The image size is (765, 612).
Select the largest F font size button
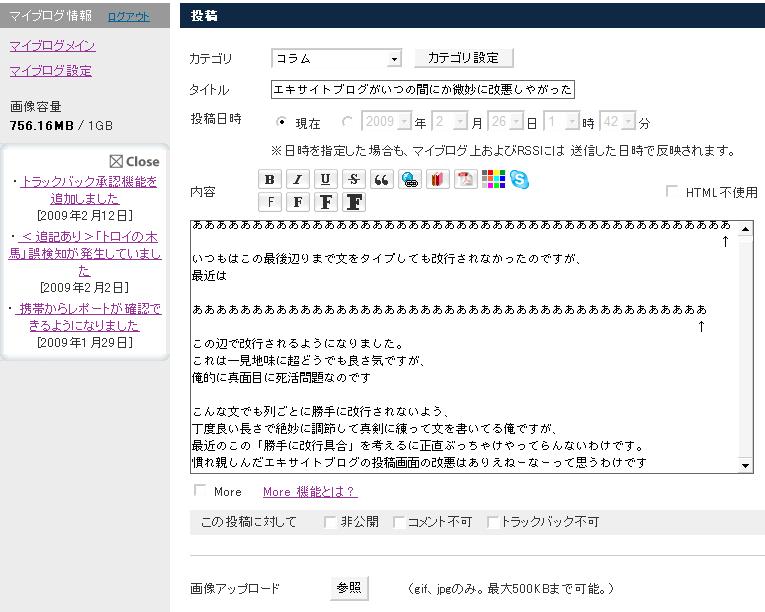[x=354, y=202]
